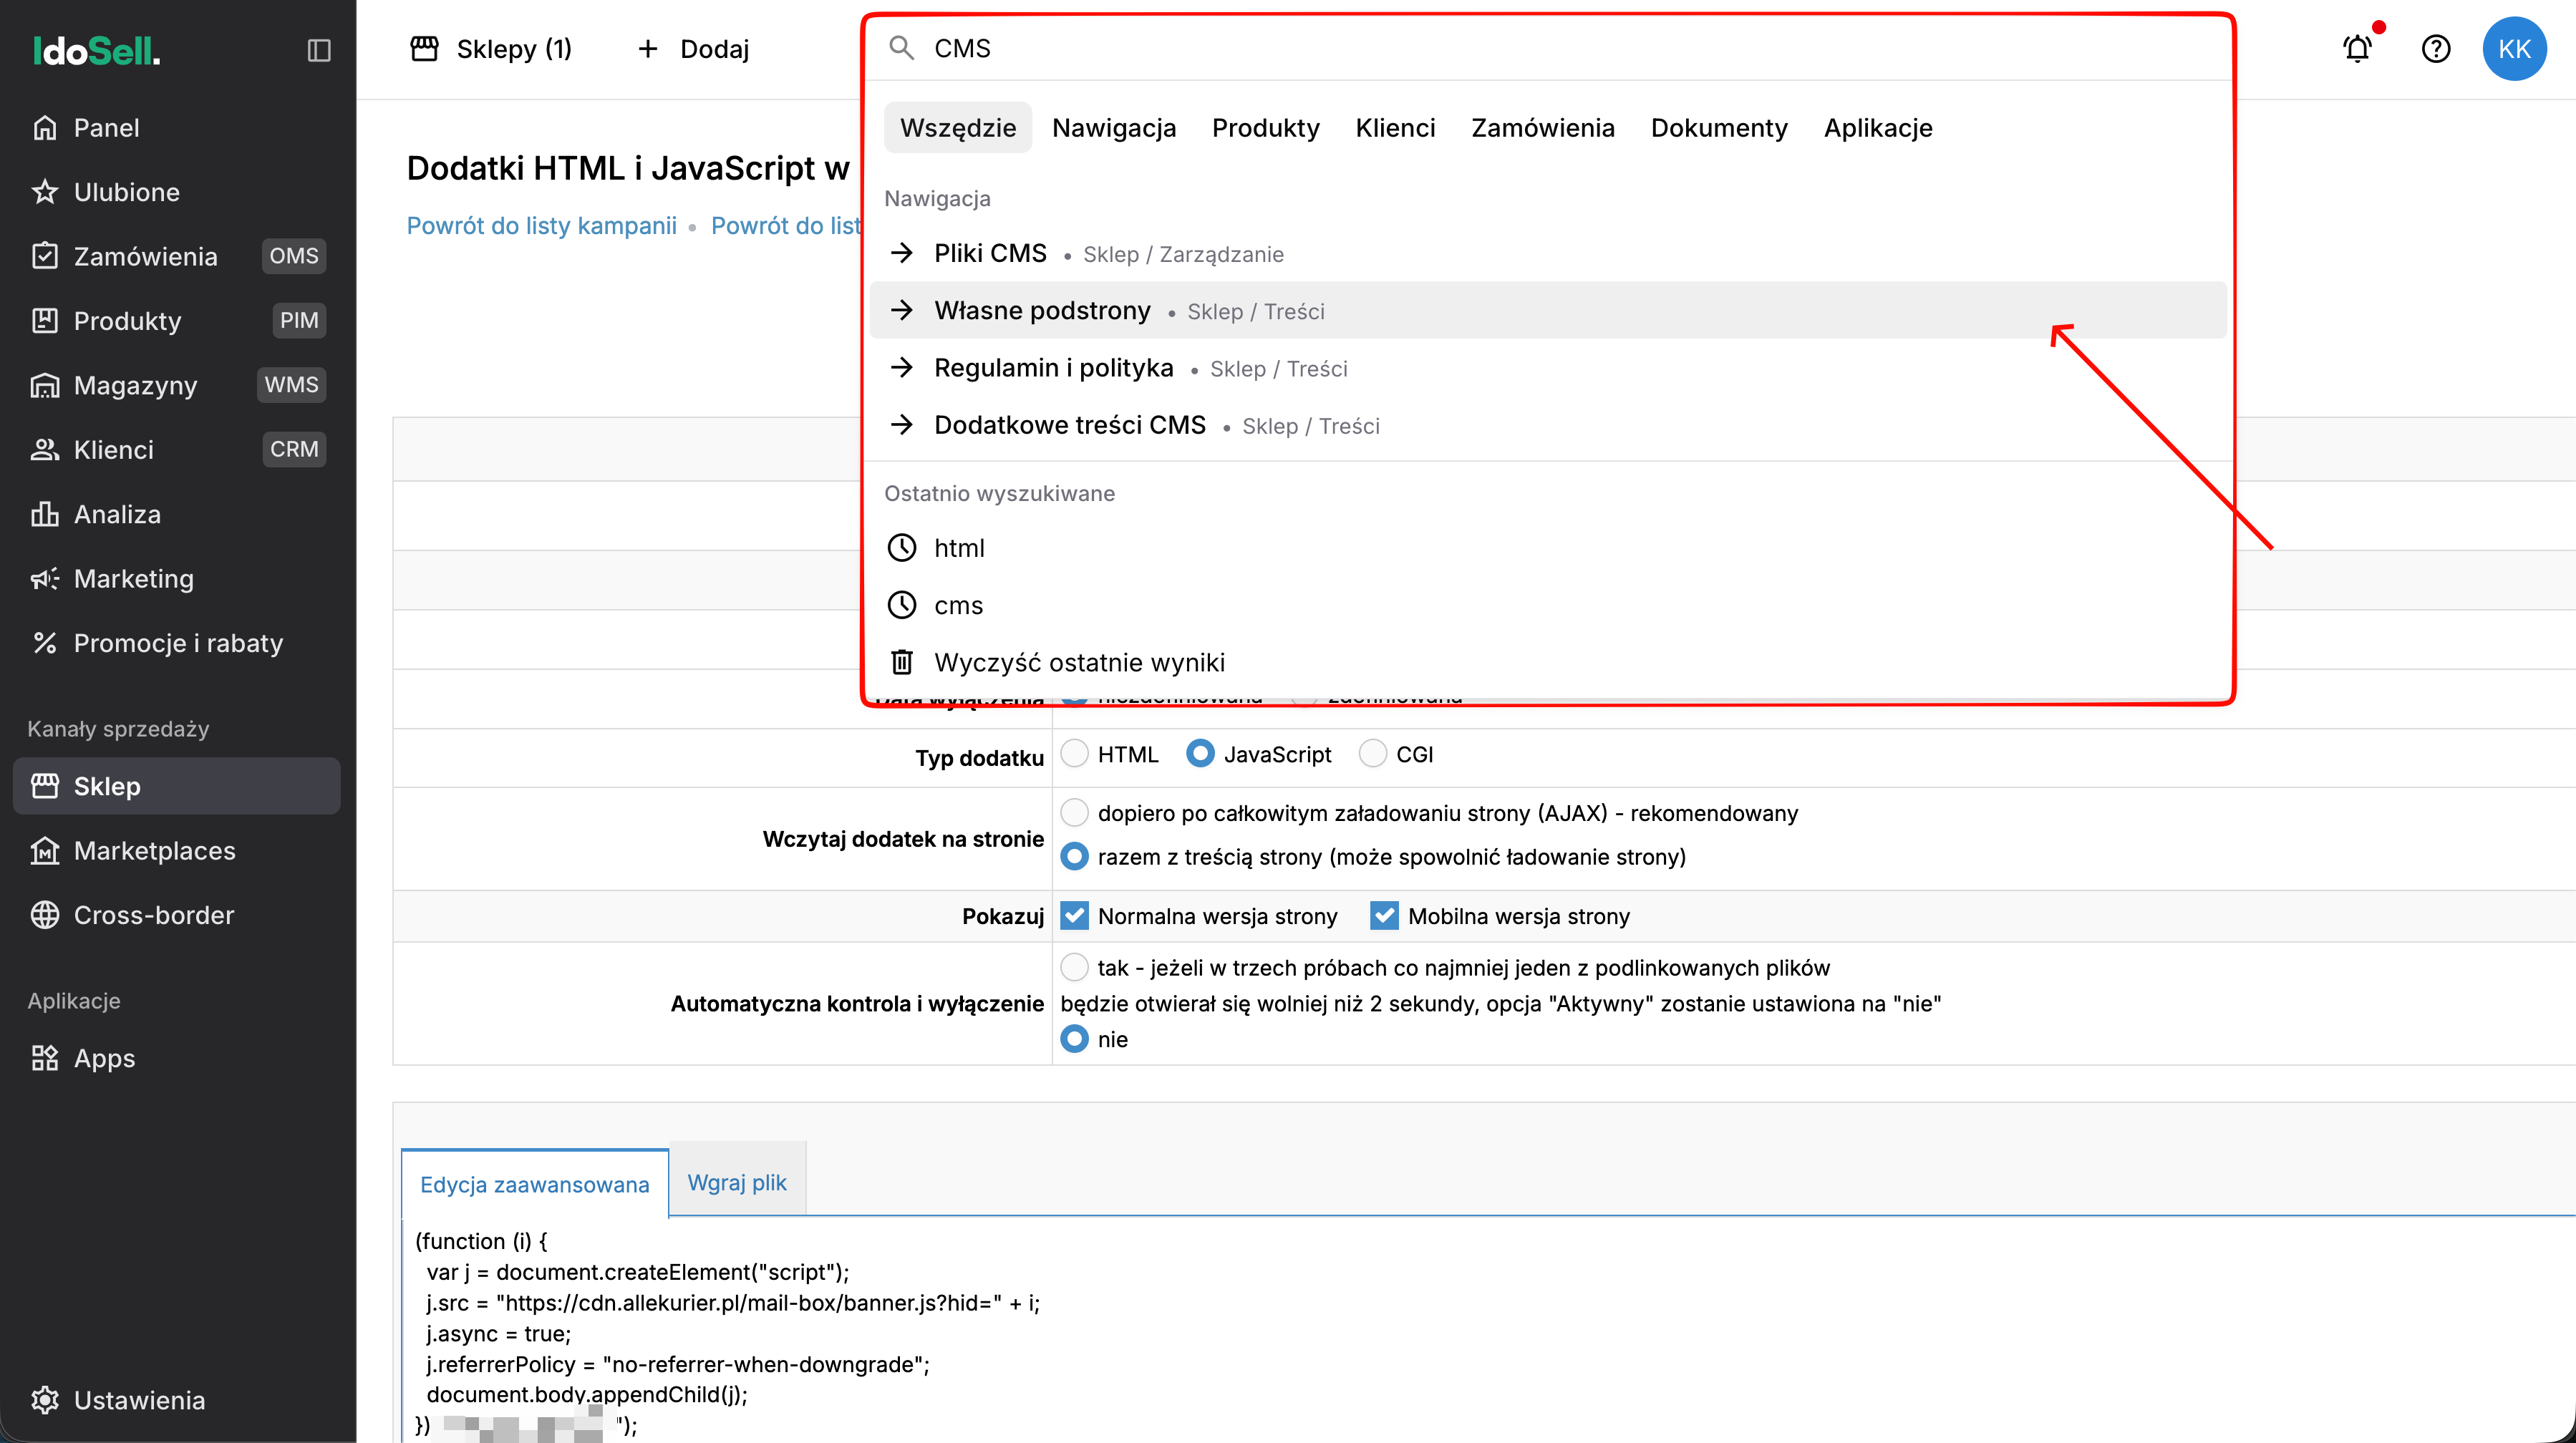2576x1443 pixels.
Task: Collapse the sidebar with the panel toggle icon
Action: point(318,50)
